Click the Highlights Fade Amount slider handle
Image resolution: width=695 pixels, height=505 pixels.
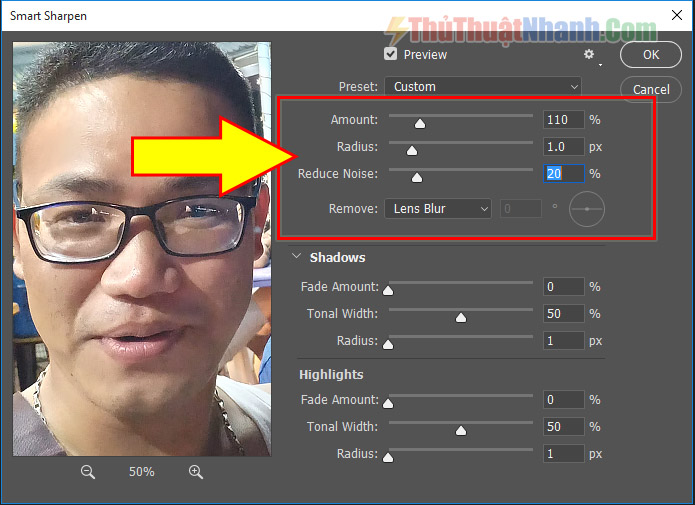pyautogui.click(x=388, y=403)
